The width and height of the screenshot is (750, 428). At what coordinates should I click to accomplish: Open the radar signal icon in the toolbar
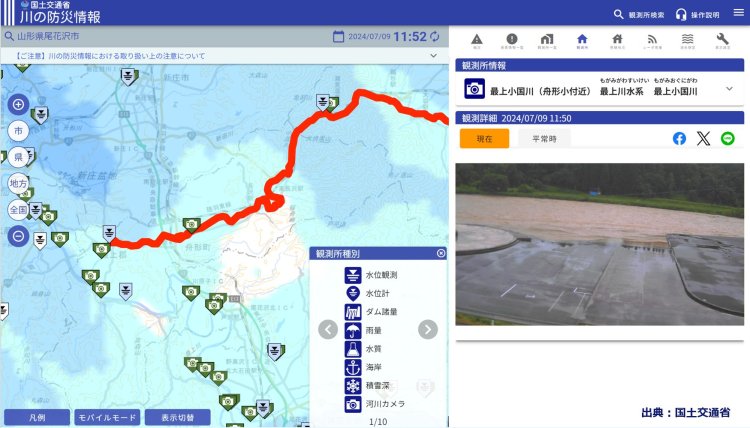tap(652, 41)
